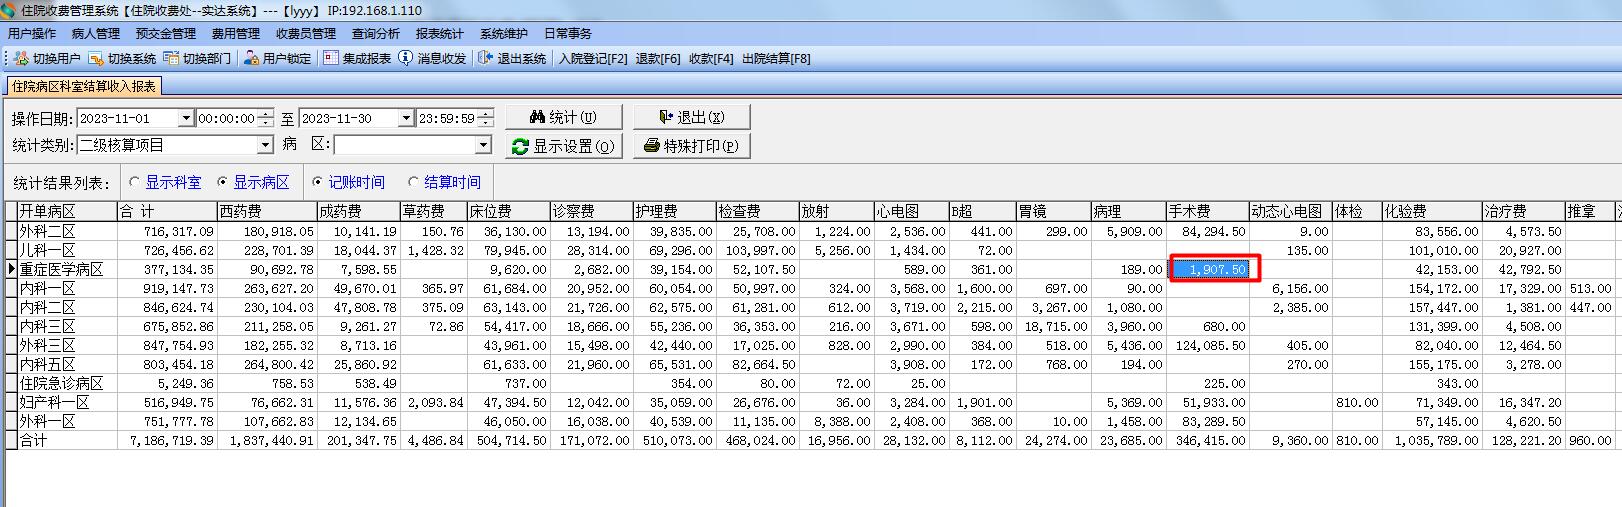This screenshot has width=1622, height=507.
Task: Open the 用户操作 menu
Action: [x=32, y=34]
